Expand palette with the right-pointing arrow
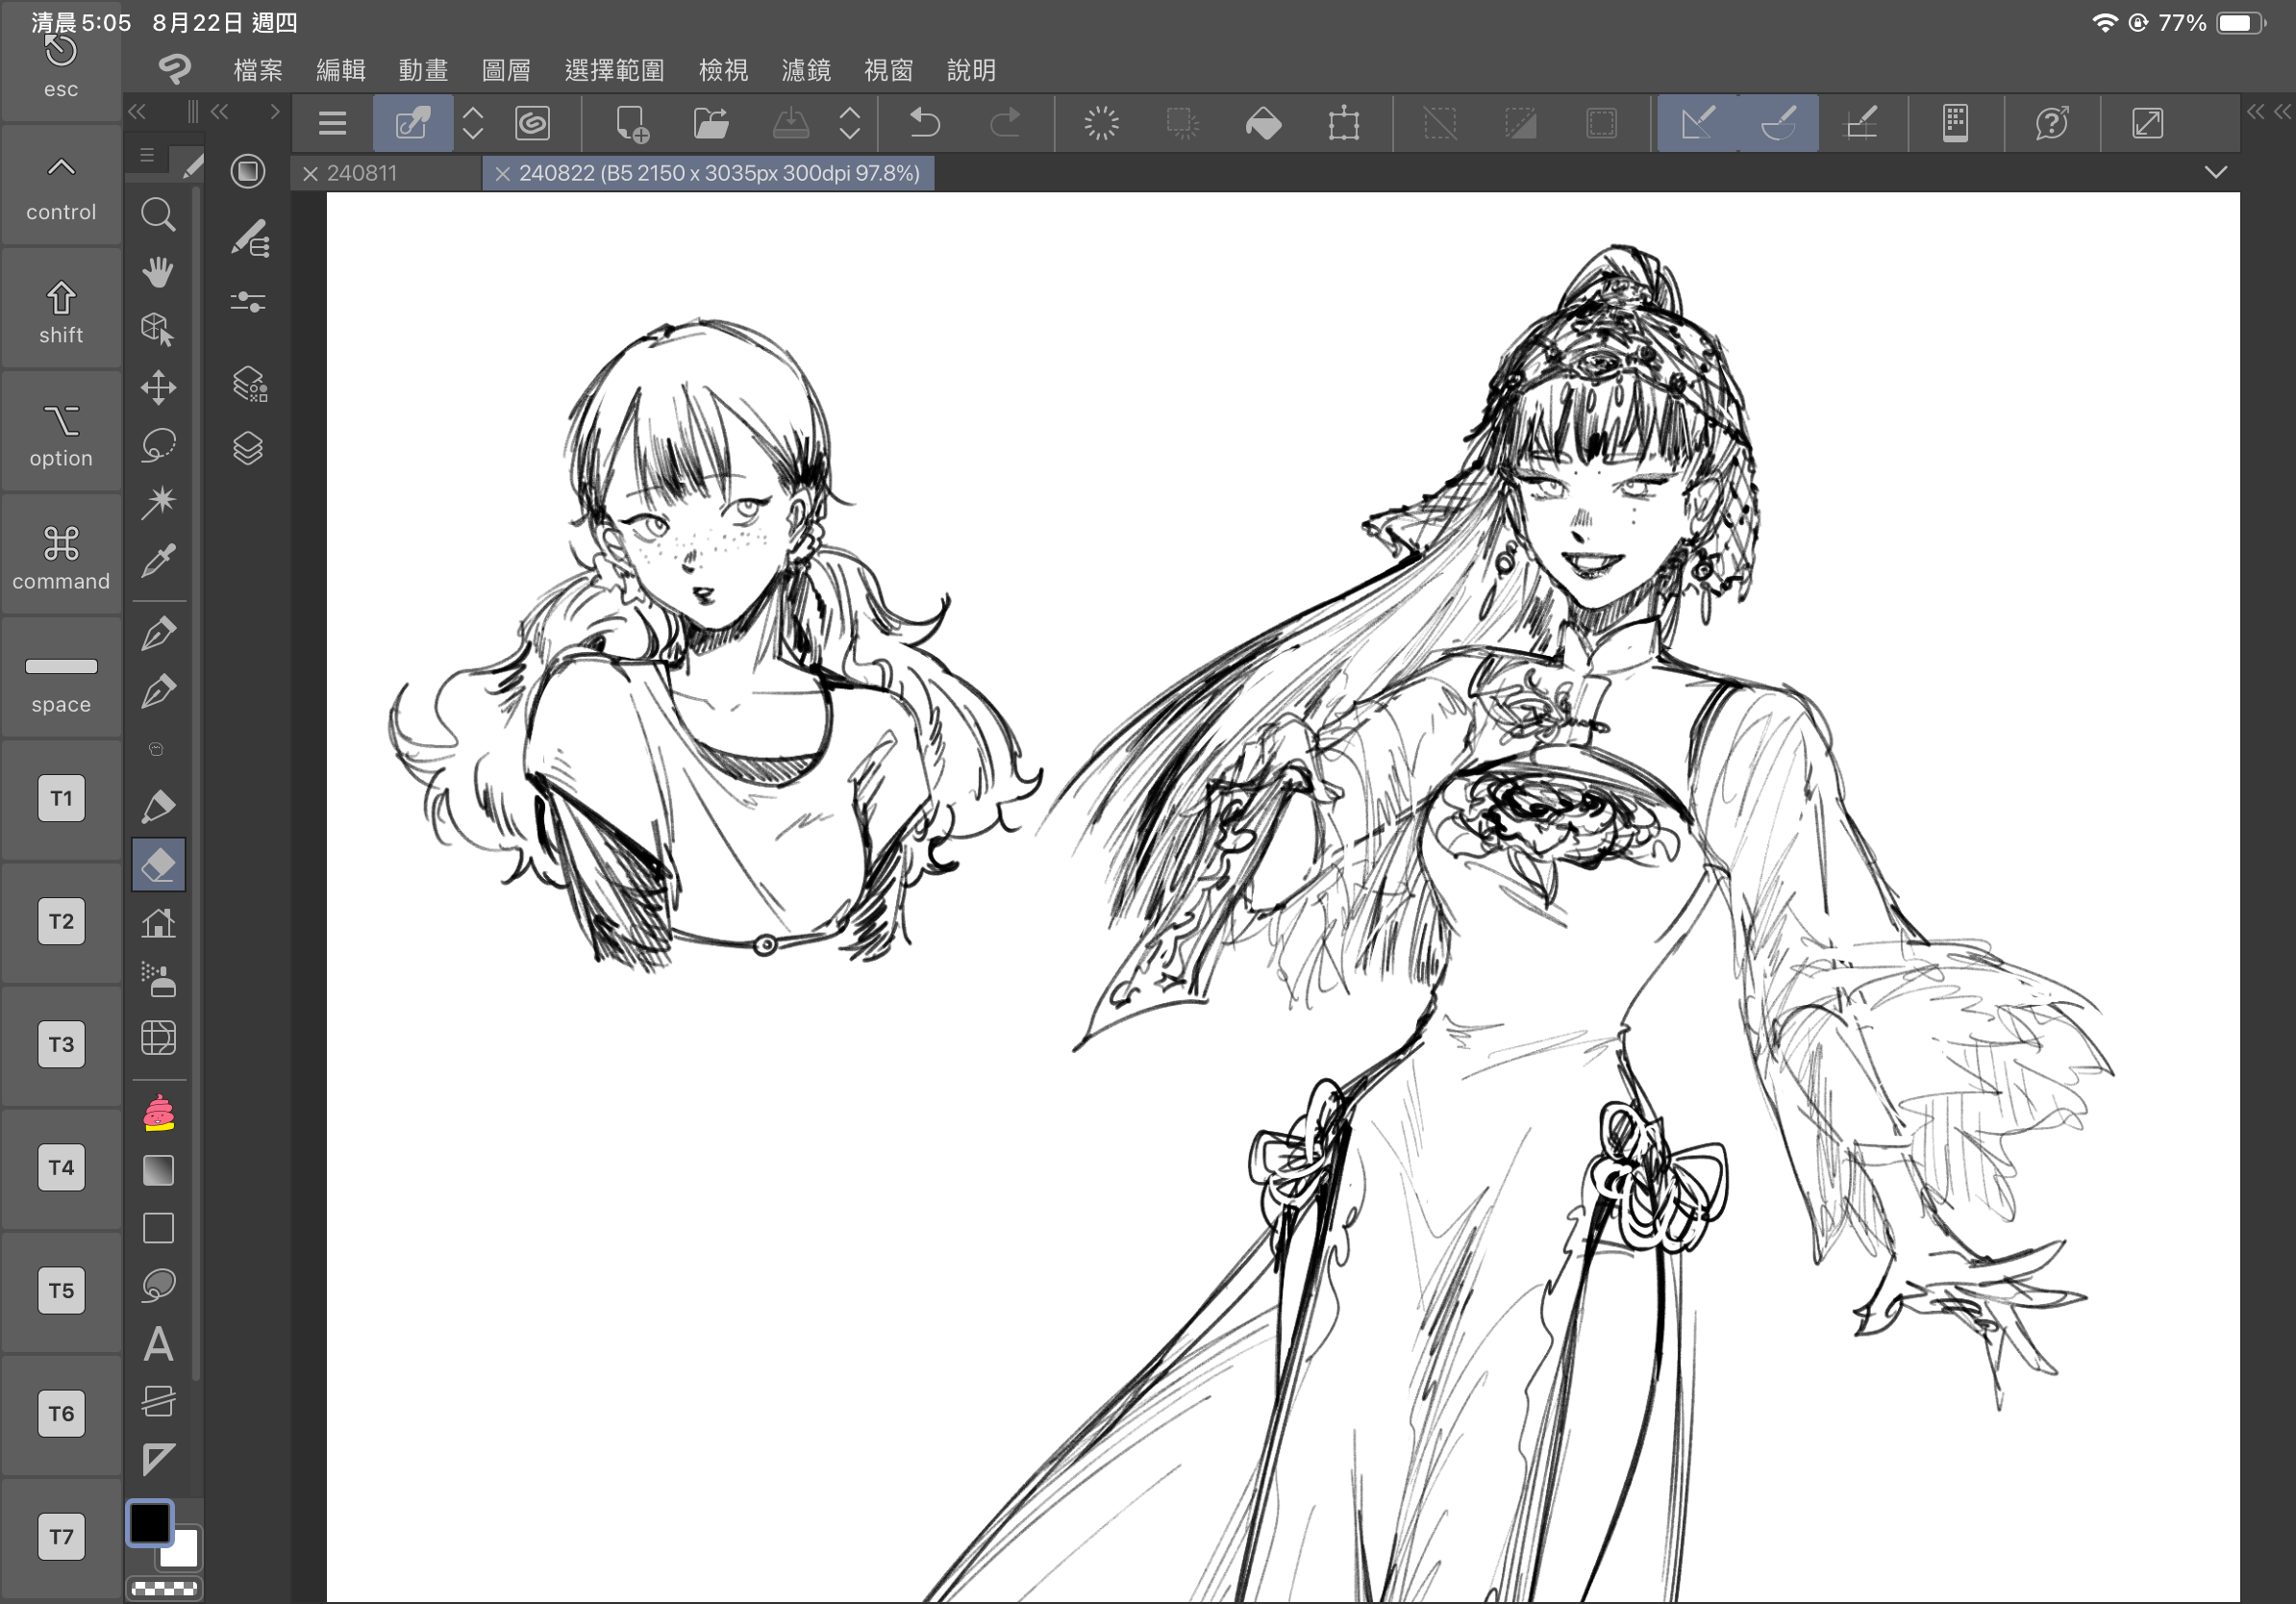2296x1604 pixels. tap(275, 112)
